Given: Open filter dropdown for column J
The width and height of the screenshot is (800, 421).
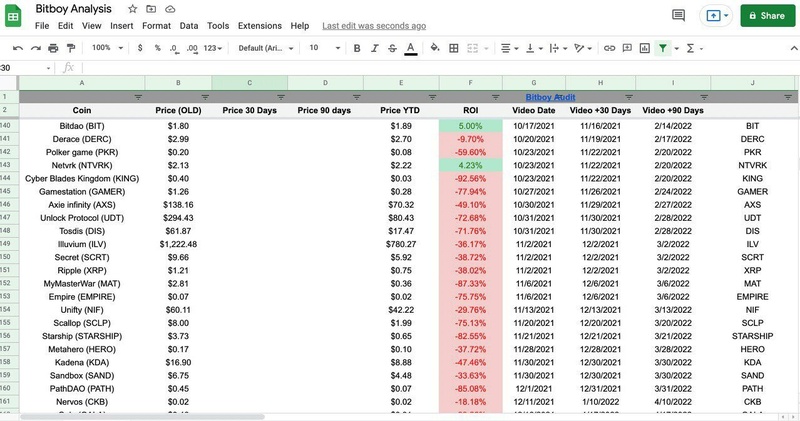Looking at the screenshot, I should point(788,97).
